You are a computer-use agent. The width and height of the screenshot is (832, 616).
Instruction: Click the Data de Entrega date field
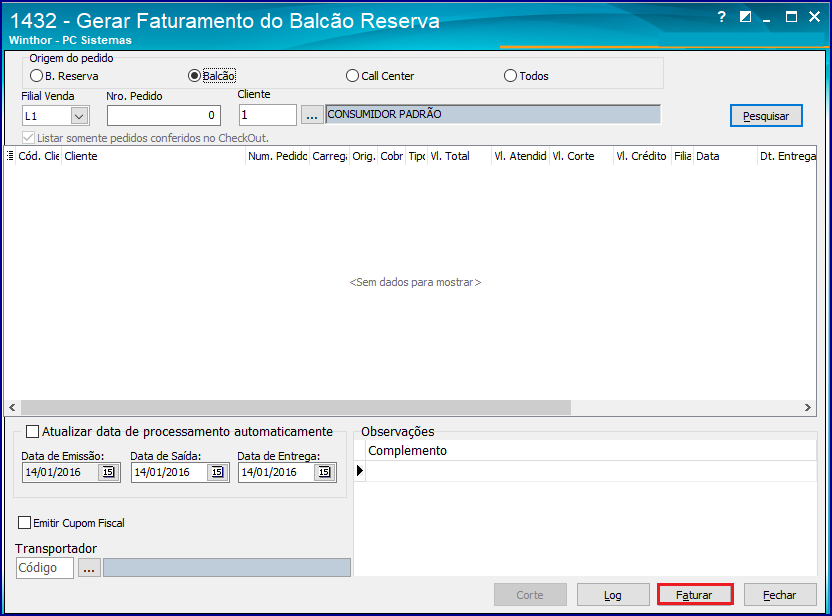(x=276, y=472)
